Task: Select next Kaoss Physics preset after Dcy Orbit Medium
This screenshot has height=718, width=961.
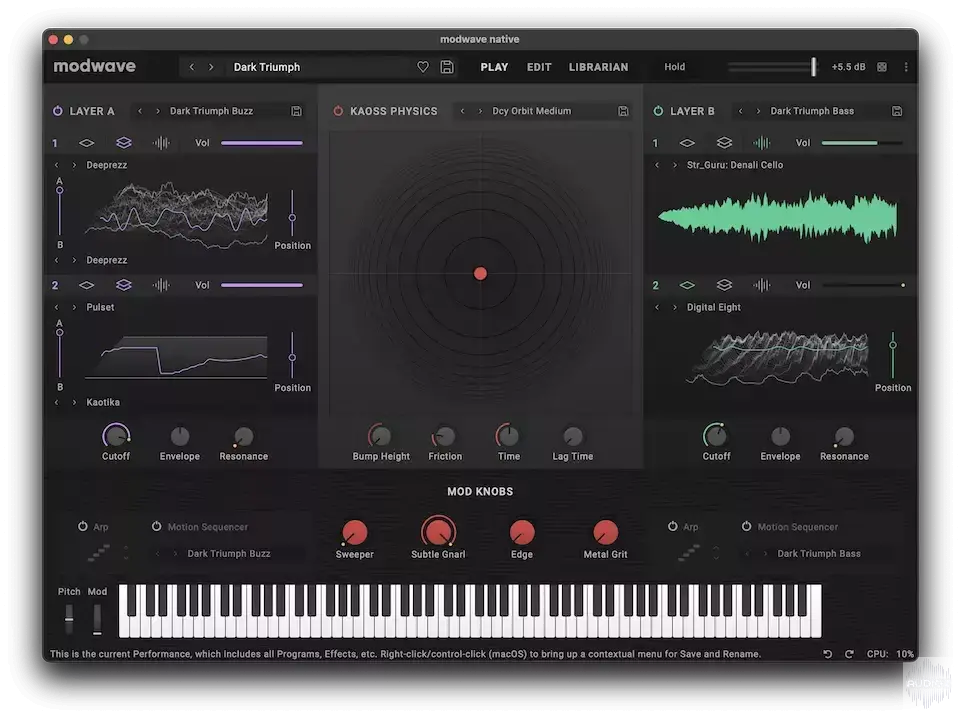Action: 480,111
